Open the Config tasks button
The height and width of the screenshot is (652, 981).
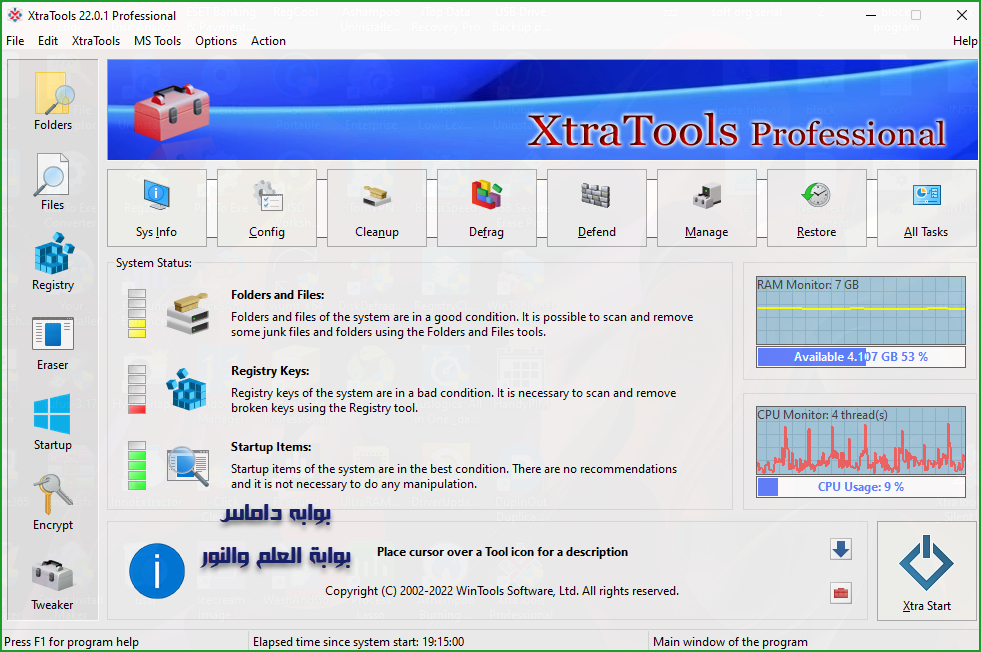click(267, 208)
